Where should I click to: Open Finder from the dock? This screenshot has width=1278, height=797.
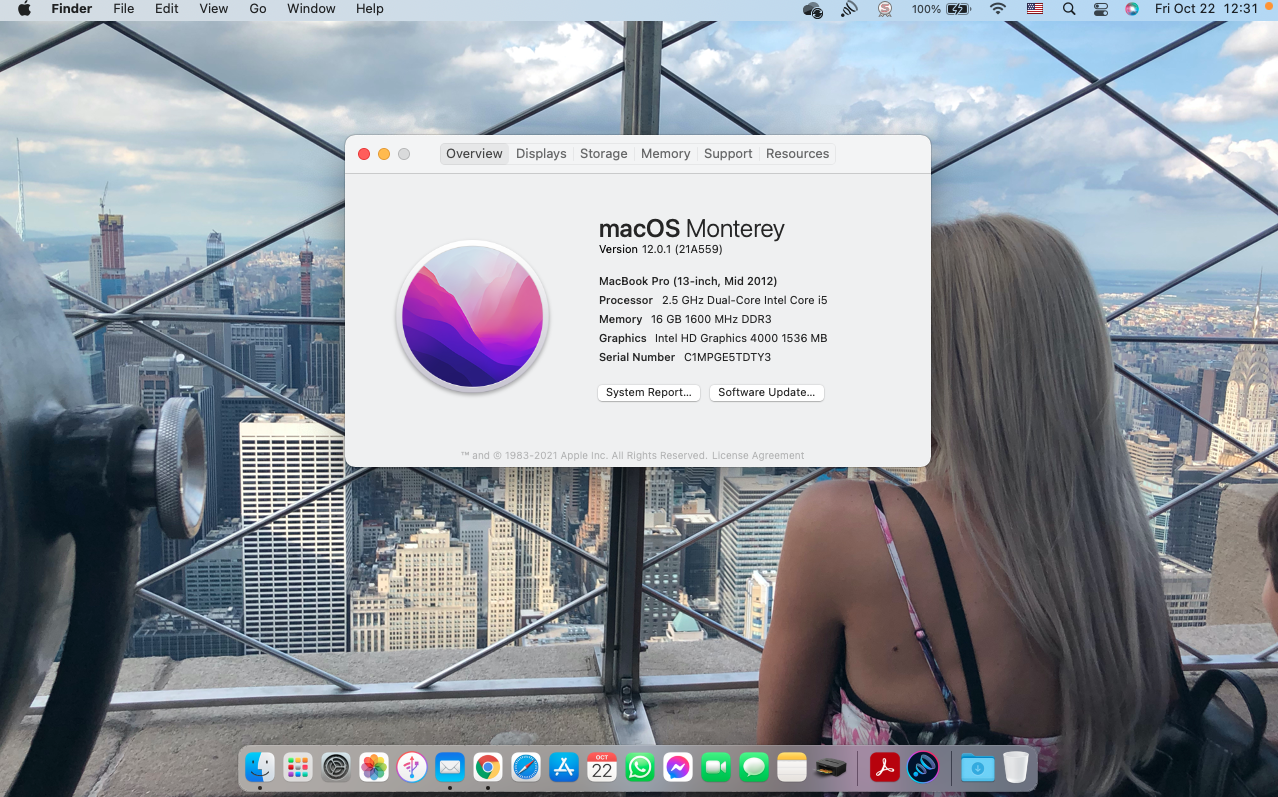pos(260,767)
